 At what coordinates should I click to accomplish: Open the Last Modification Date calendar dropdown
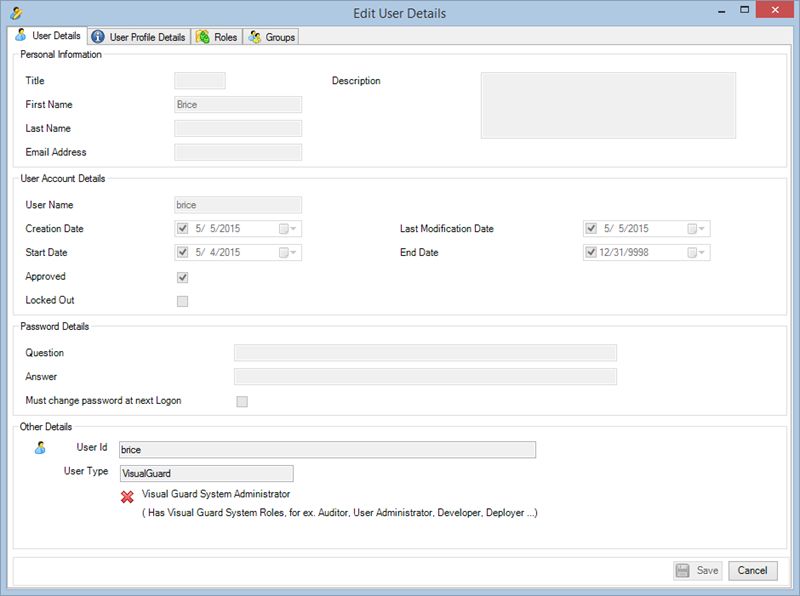696,229
